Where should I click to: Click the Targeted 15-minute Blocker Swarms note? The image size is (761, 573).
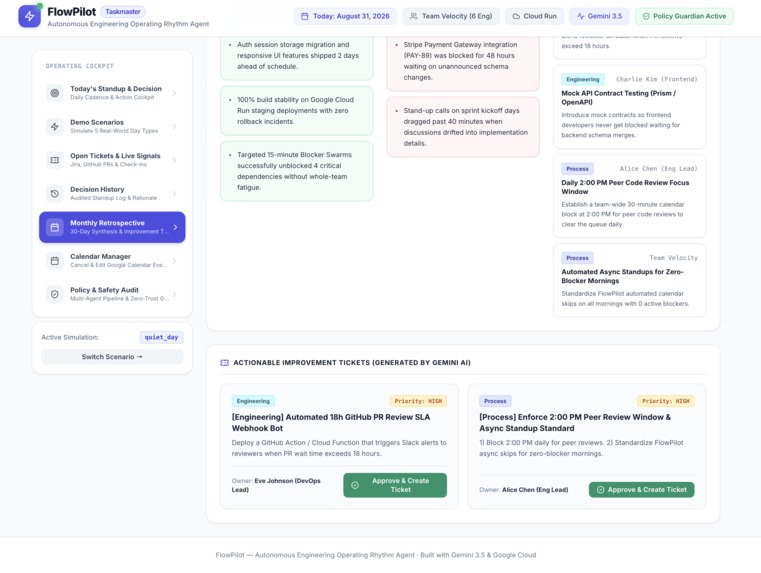coord(297,171)
